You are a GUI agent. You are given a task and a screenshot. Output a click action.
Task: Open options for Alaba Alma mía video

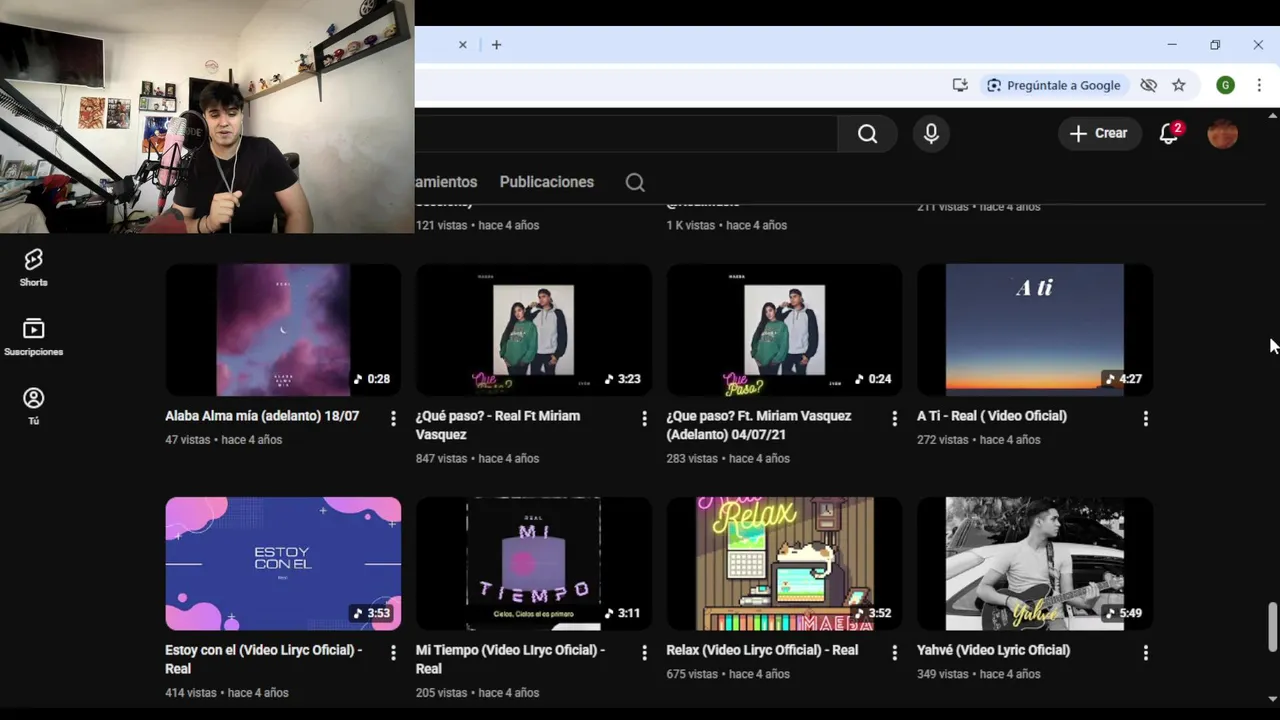393,419
